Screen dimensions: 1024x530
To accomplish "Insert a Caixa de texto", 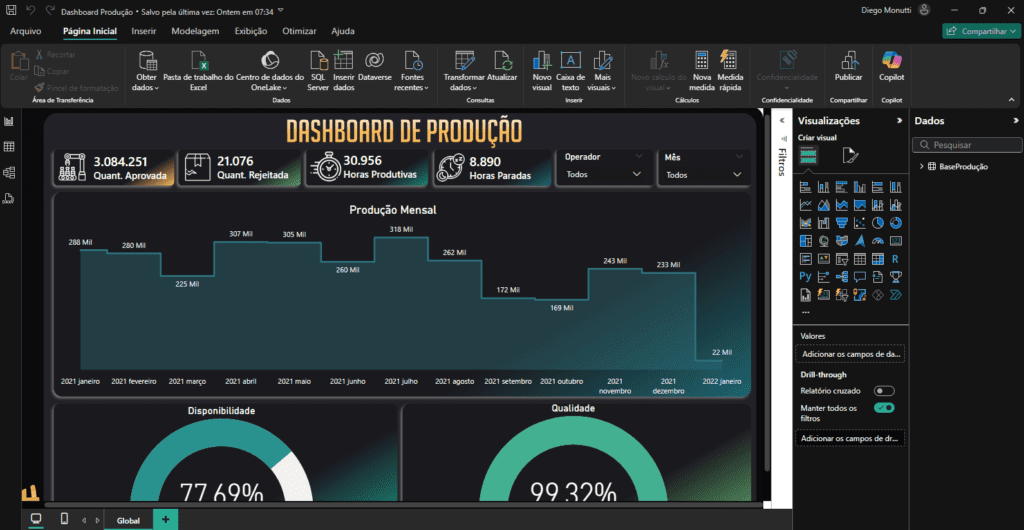I will (571, 71).
